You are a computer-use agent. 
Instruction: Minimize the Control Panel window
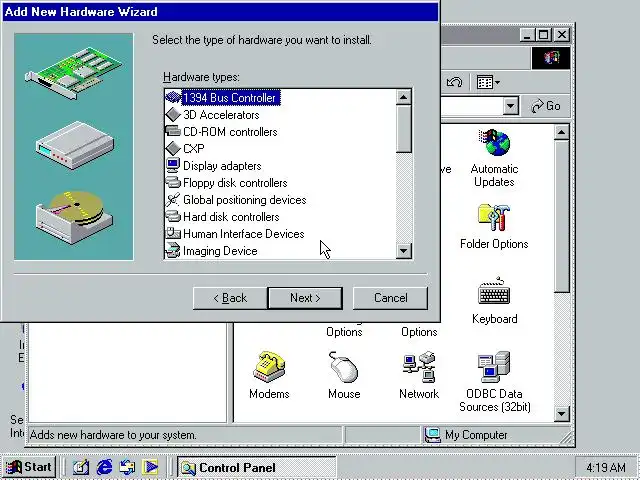coord(527,35)
